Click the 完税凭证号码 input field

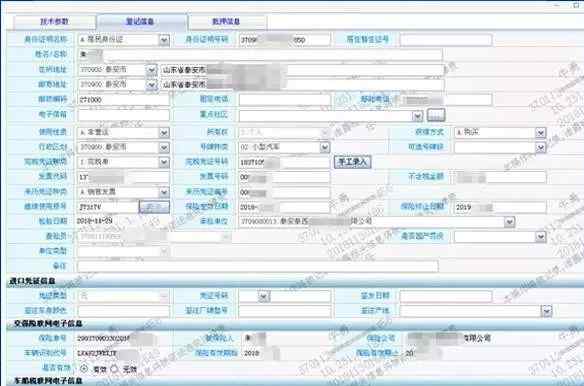coord(284,162)
